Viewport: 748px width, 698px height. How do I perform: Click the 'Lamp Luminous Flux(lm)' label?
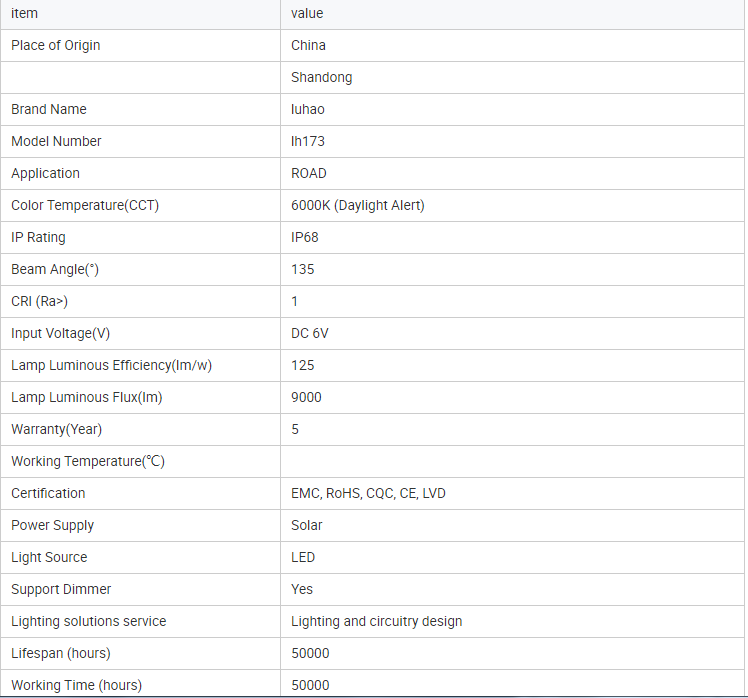(x=86, y=397)
